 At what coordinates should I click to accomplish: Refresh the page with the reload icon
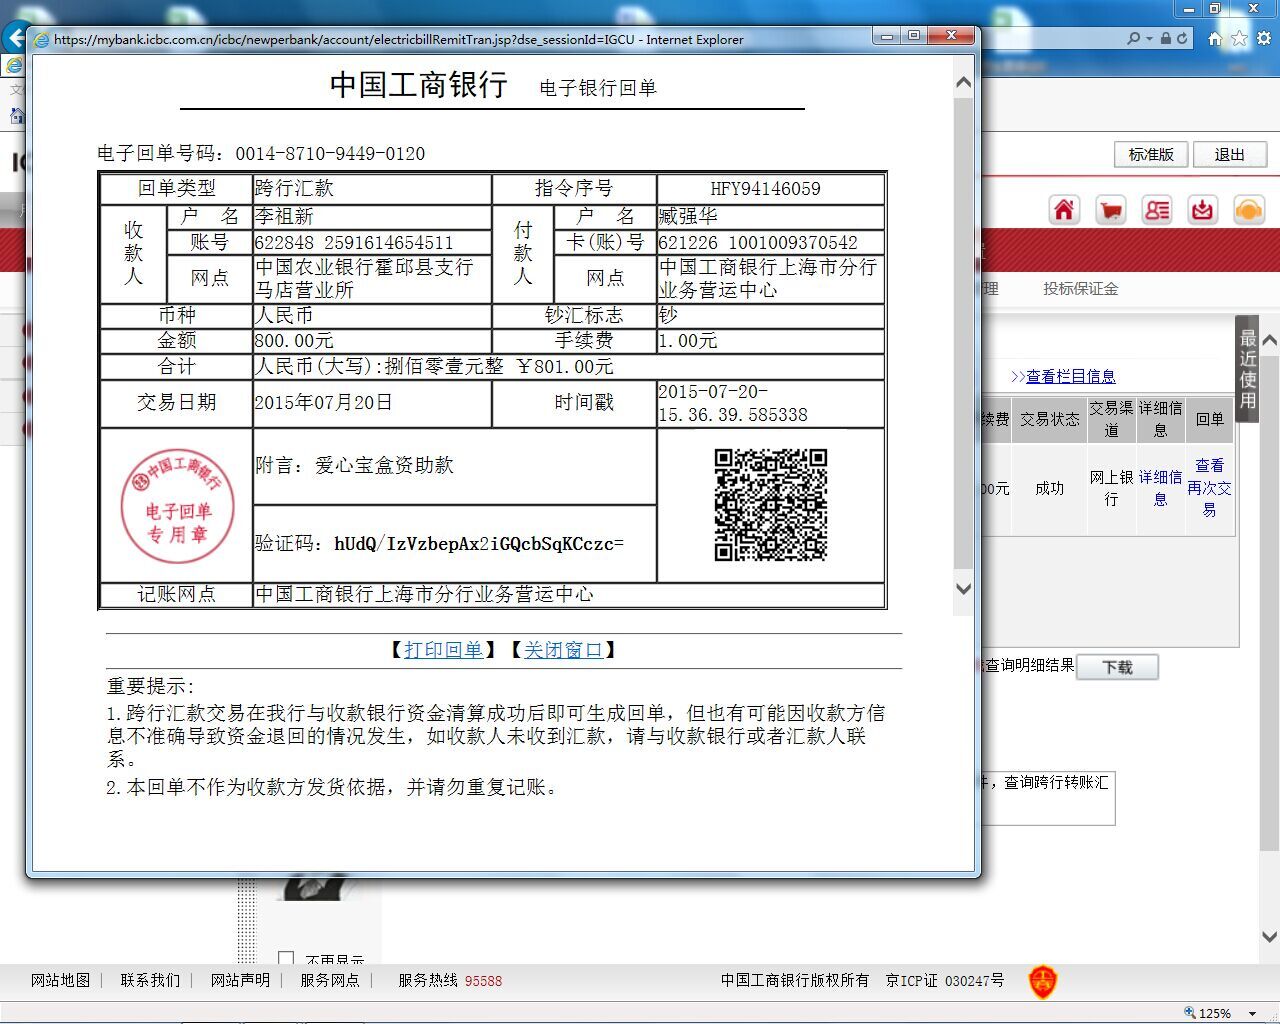pos(1182,38)
